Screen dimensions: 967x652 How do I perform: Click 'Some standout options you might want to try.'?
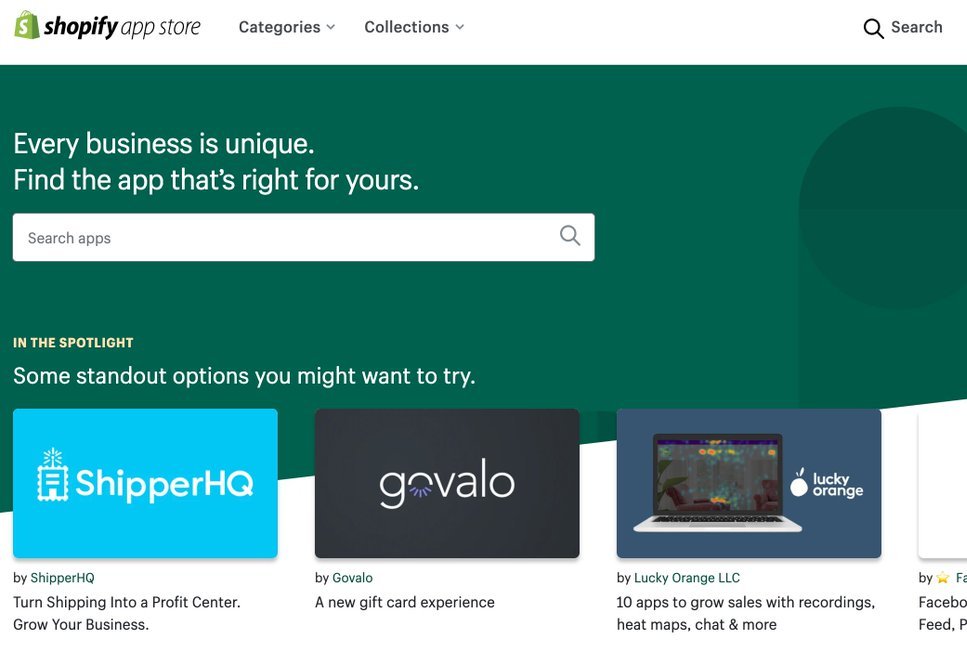[x=244, y=376]
